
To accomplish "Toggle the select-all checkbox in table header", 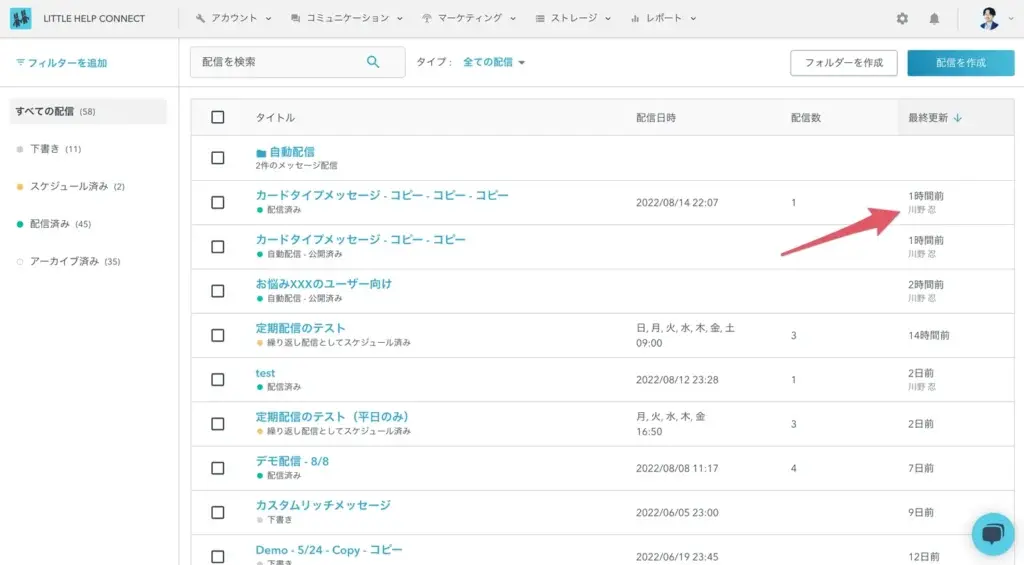I will click(218, 117).
